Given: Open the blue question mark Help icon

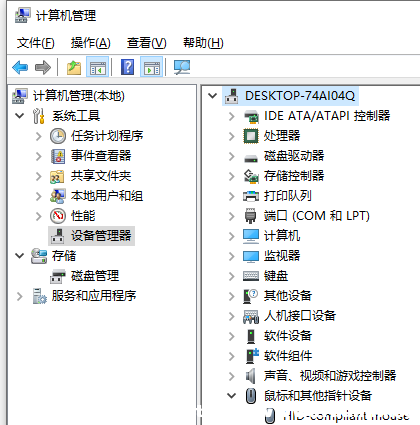Looking at the screenshot, I should [127, 67].
